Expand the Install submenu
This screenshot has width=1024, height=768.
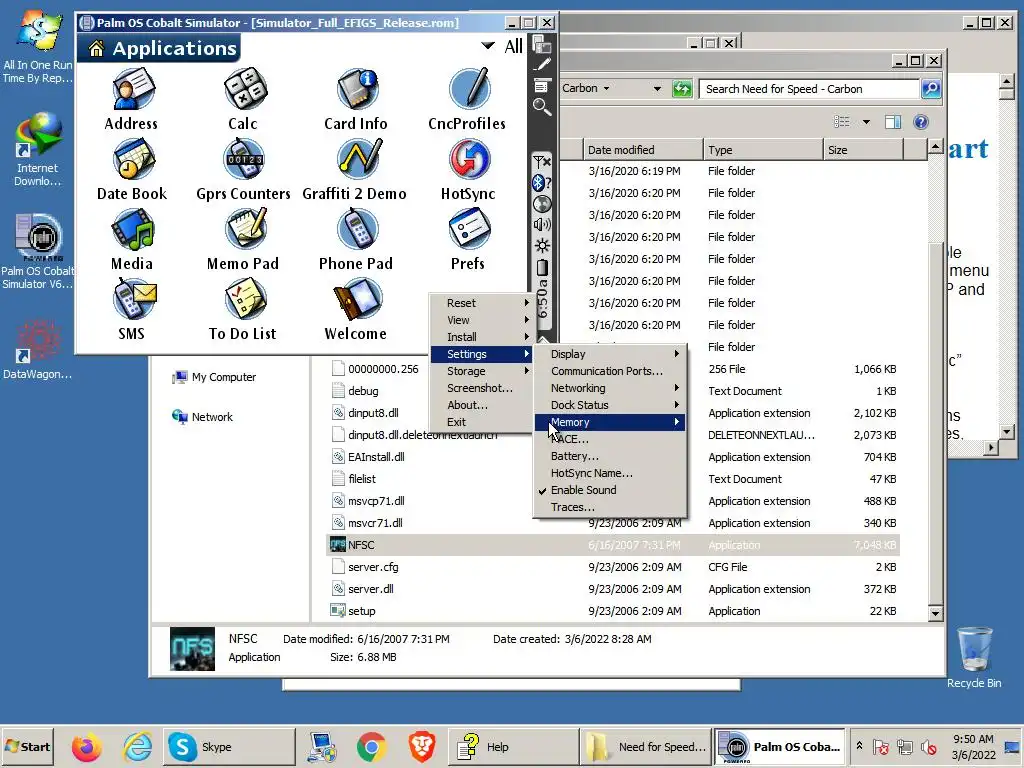(x=481, y=337)
